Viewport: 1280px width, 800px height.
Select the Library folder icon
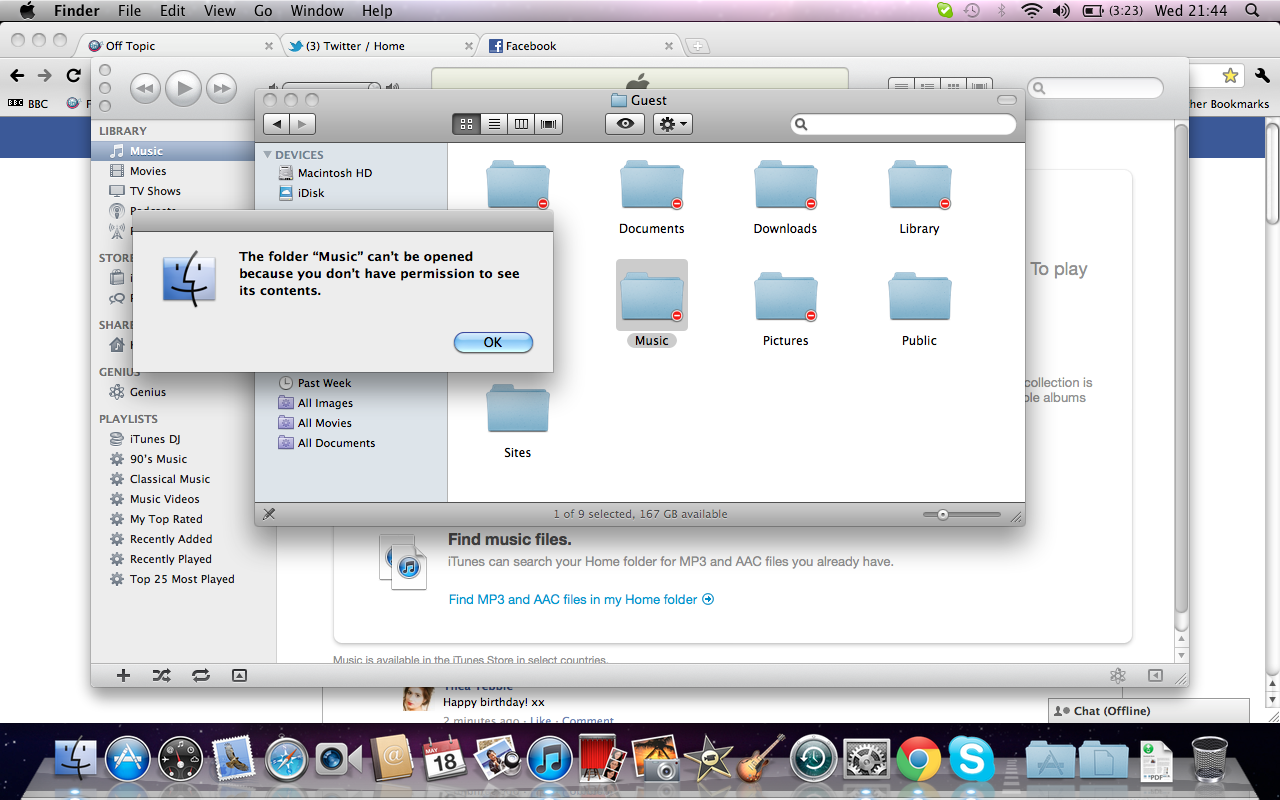click(x=920, y=187)
